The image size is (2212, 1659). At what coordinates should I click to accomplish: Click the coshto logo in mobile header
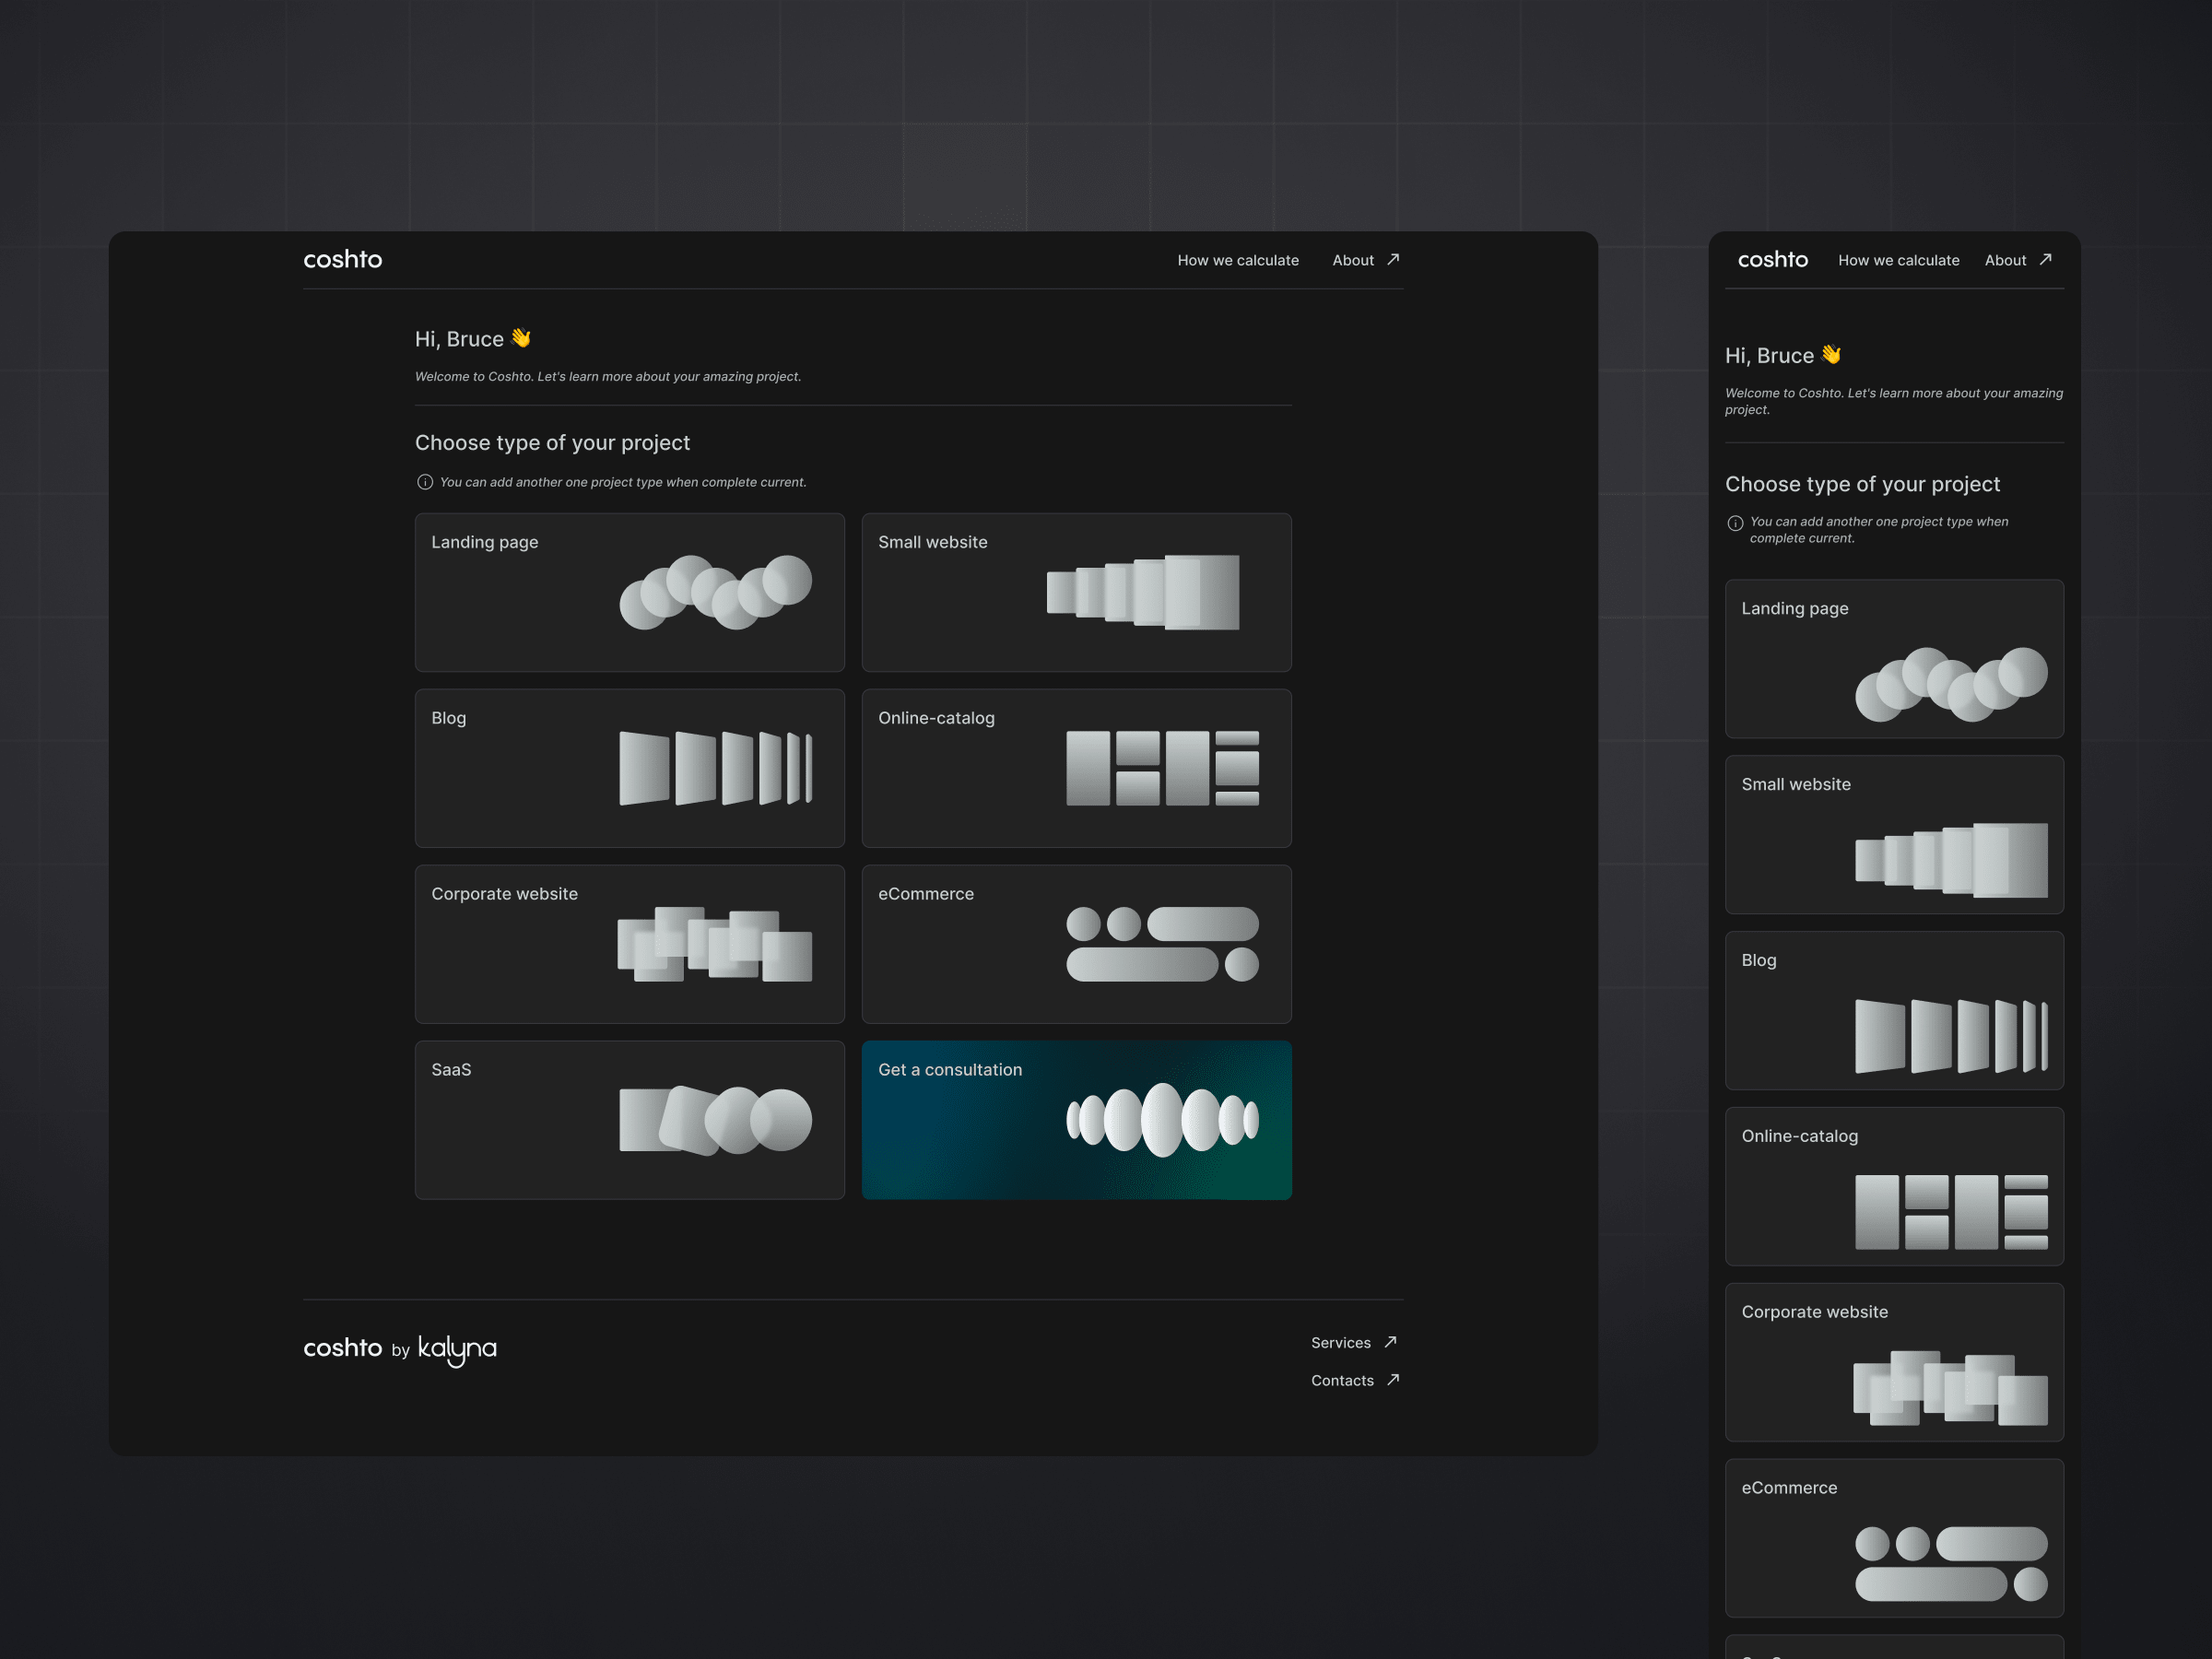pyautogui.click(x=1773, y=260)
